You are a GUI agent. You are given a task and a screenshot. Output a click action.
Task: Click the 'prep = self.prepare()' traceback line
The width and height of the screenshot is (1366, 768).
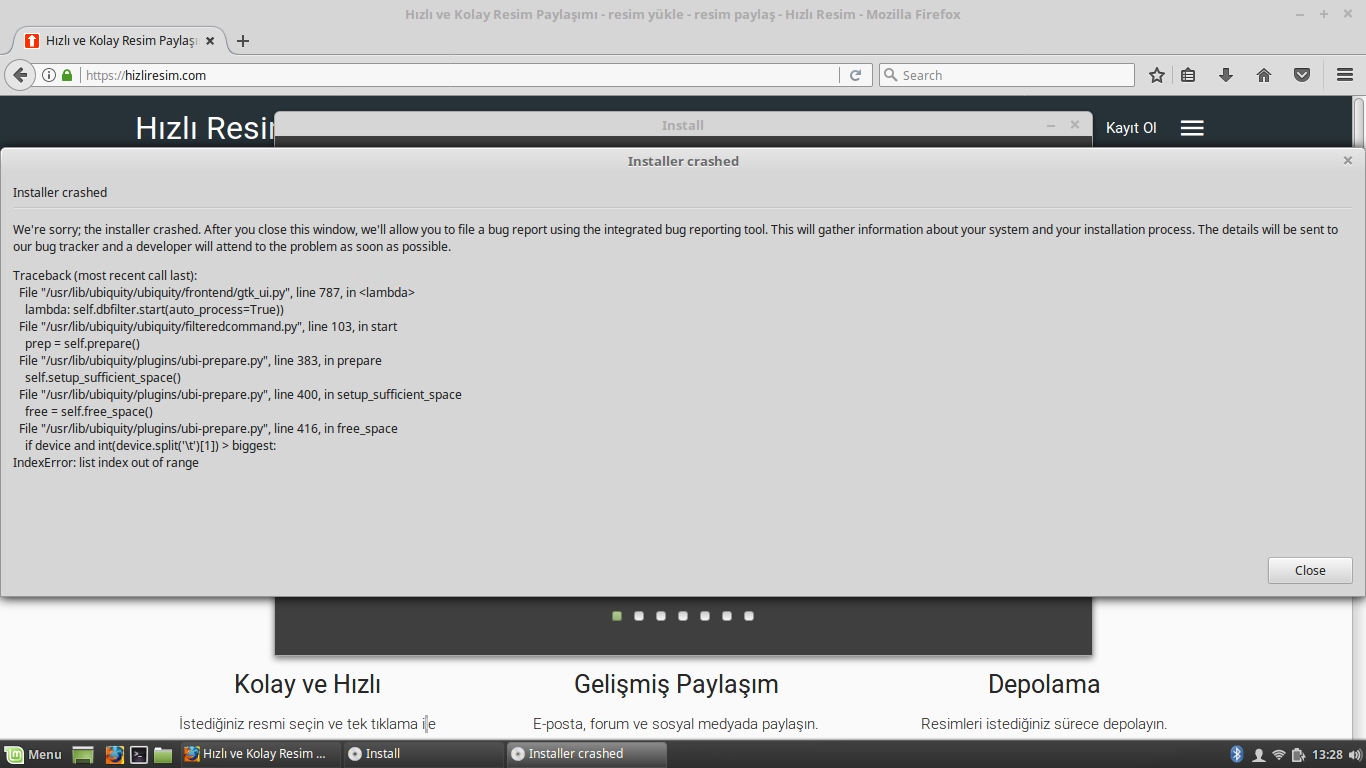pyautogui.click(x=82, y=343)
